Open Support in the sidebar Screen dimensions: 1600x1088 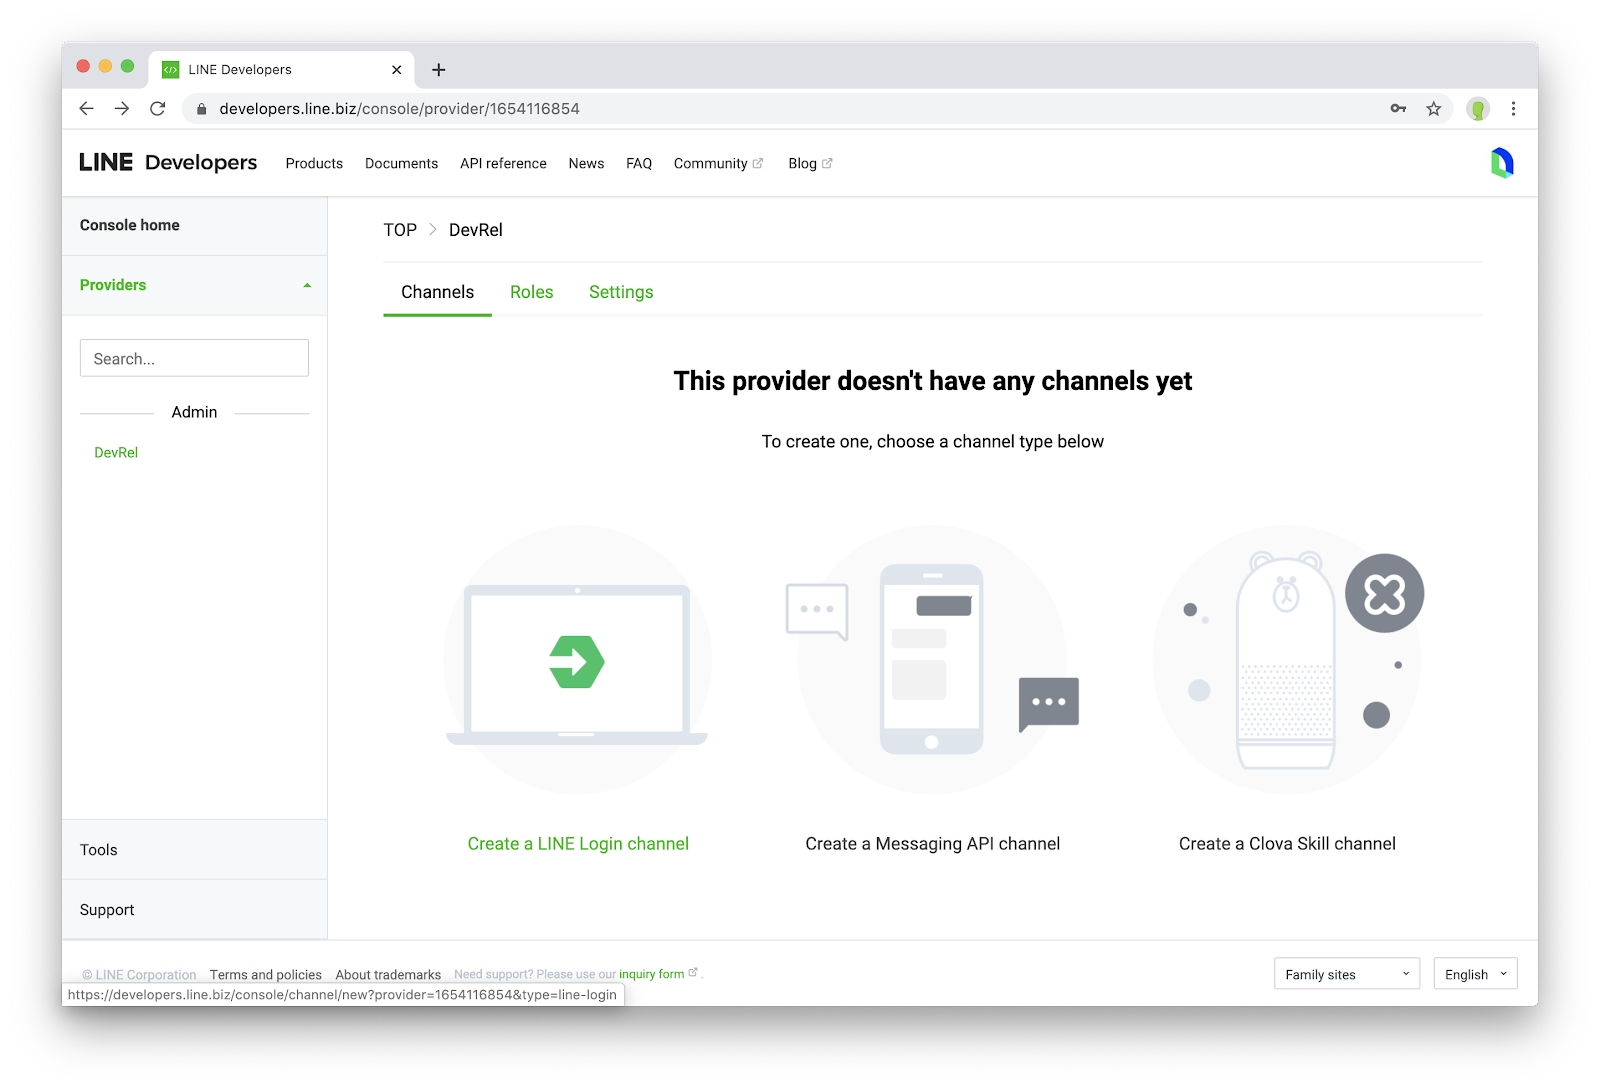coord(194,910)
